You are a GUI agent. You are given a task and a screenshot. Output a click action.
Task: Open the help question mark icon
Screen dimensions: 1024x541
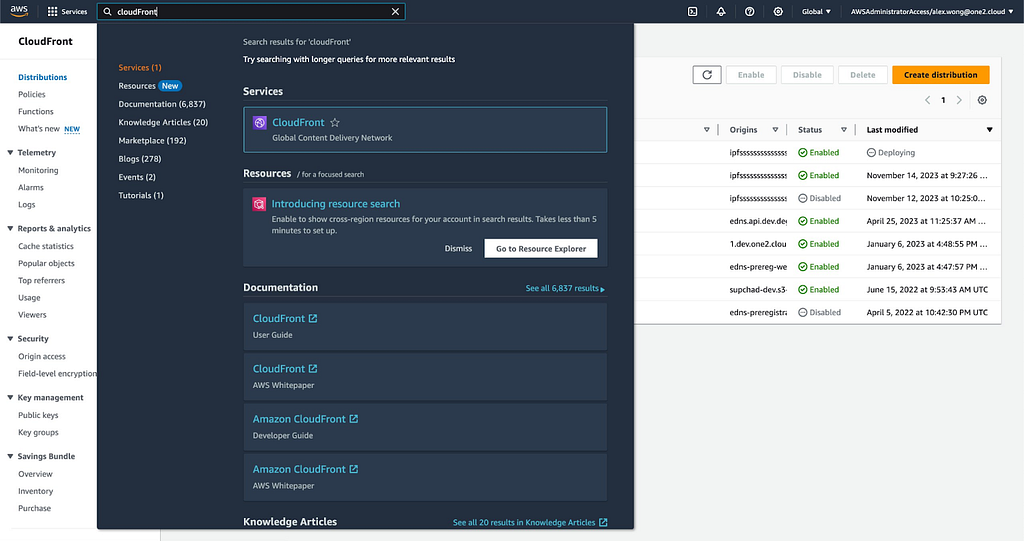point(750,12)
